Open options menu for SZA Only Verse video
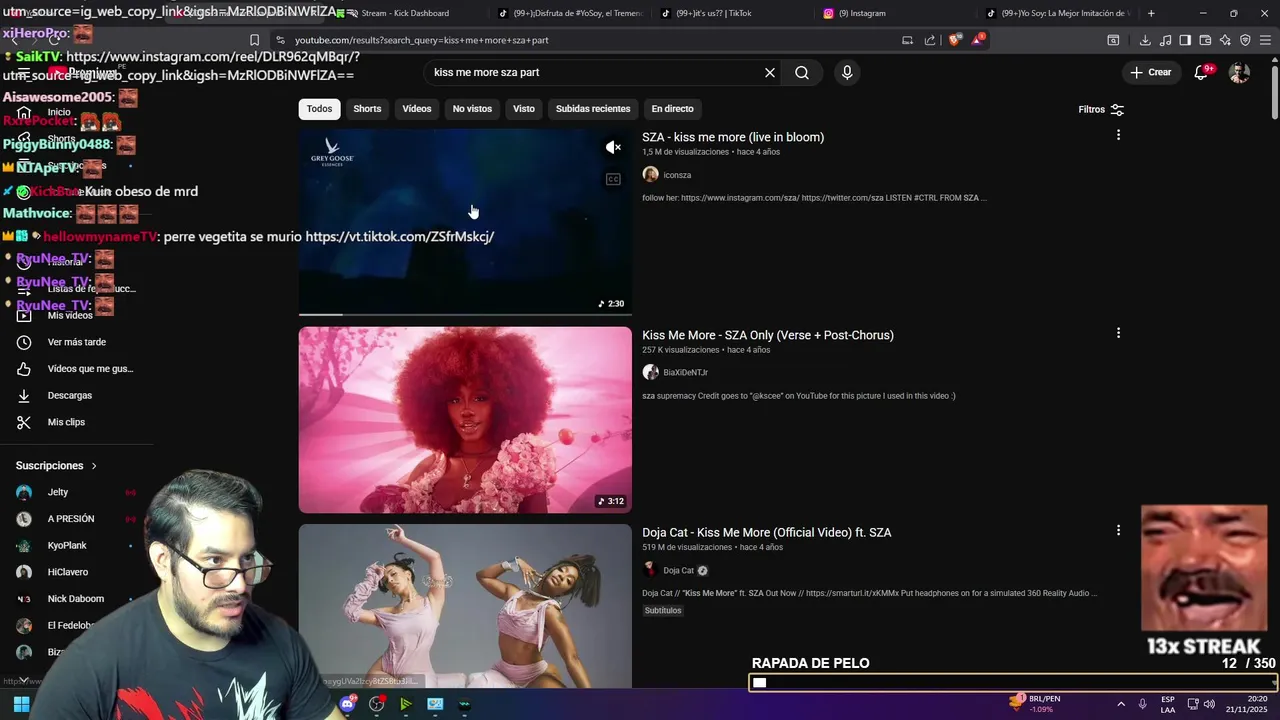The width and height of the screenshot is (1280, 720). pyautogui.click(x=1118, y=333)
